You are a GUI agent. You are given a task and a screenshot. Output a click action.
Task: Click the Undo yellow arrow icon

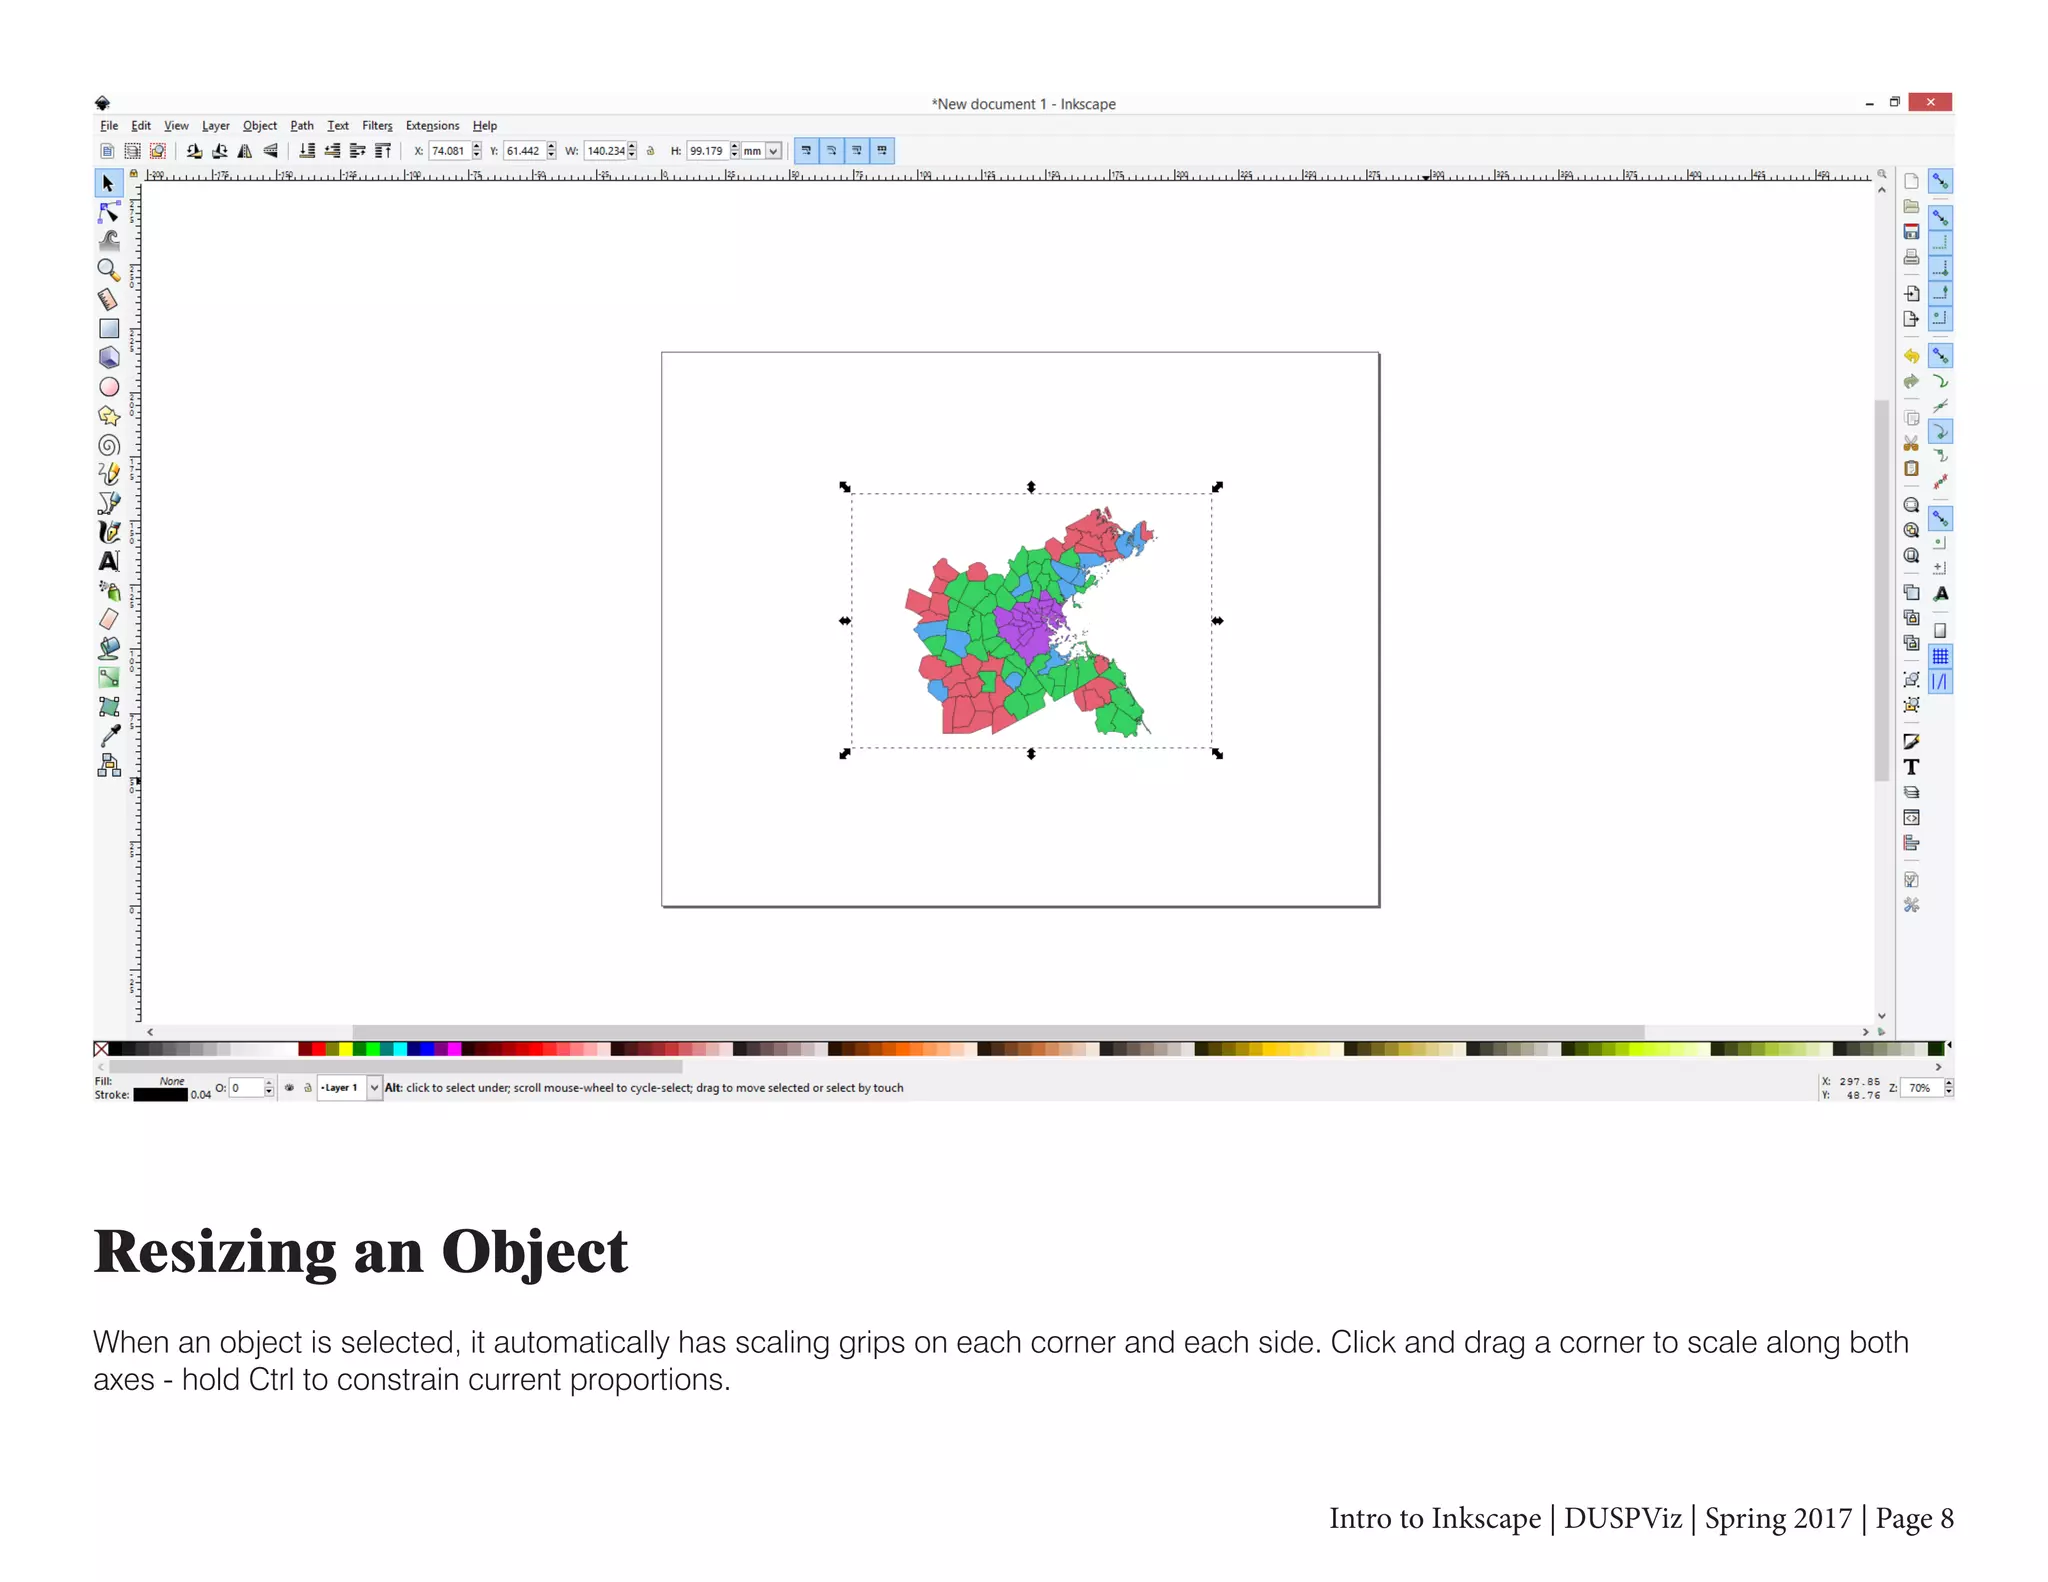tap(1911, 356)
